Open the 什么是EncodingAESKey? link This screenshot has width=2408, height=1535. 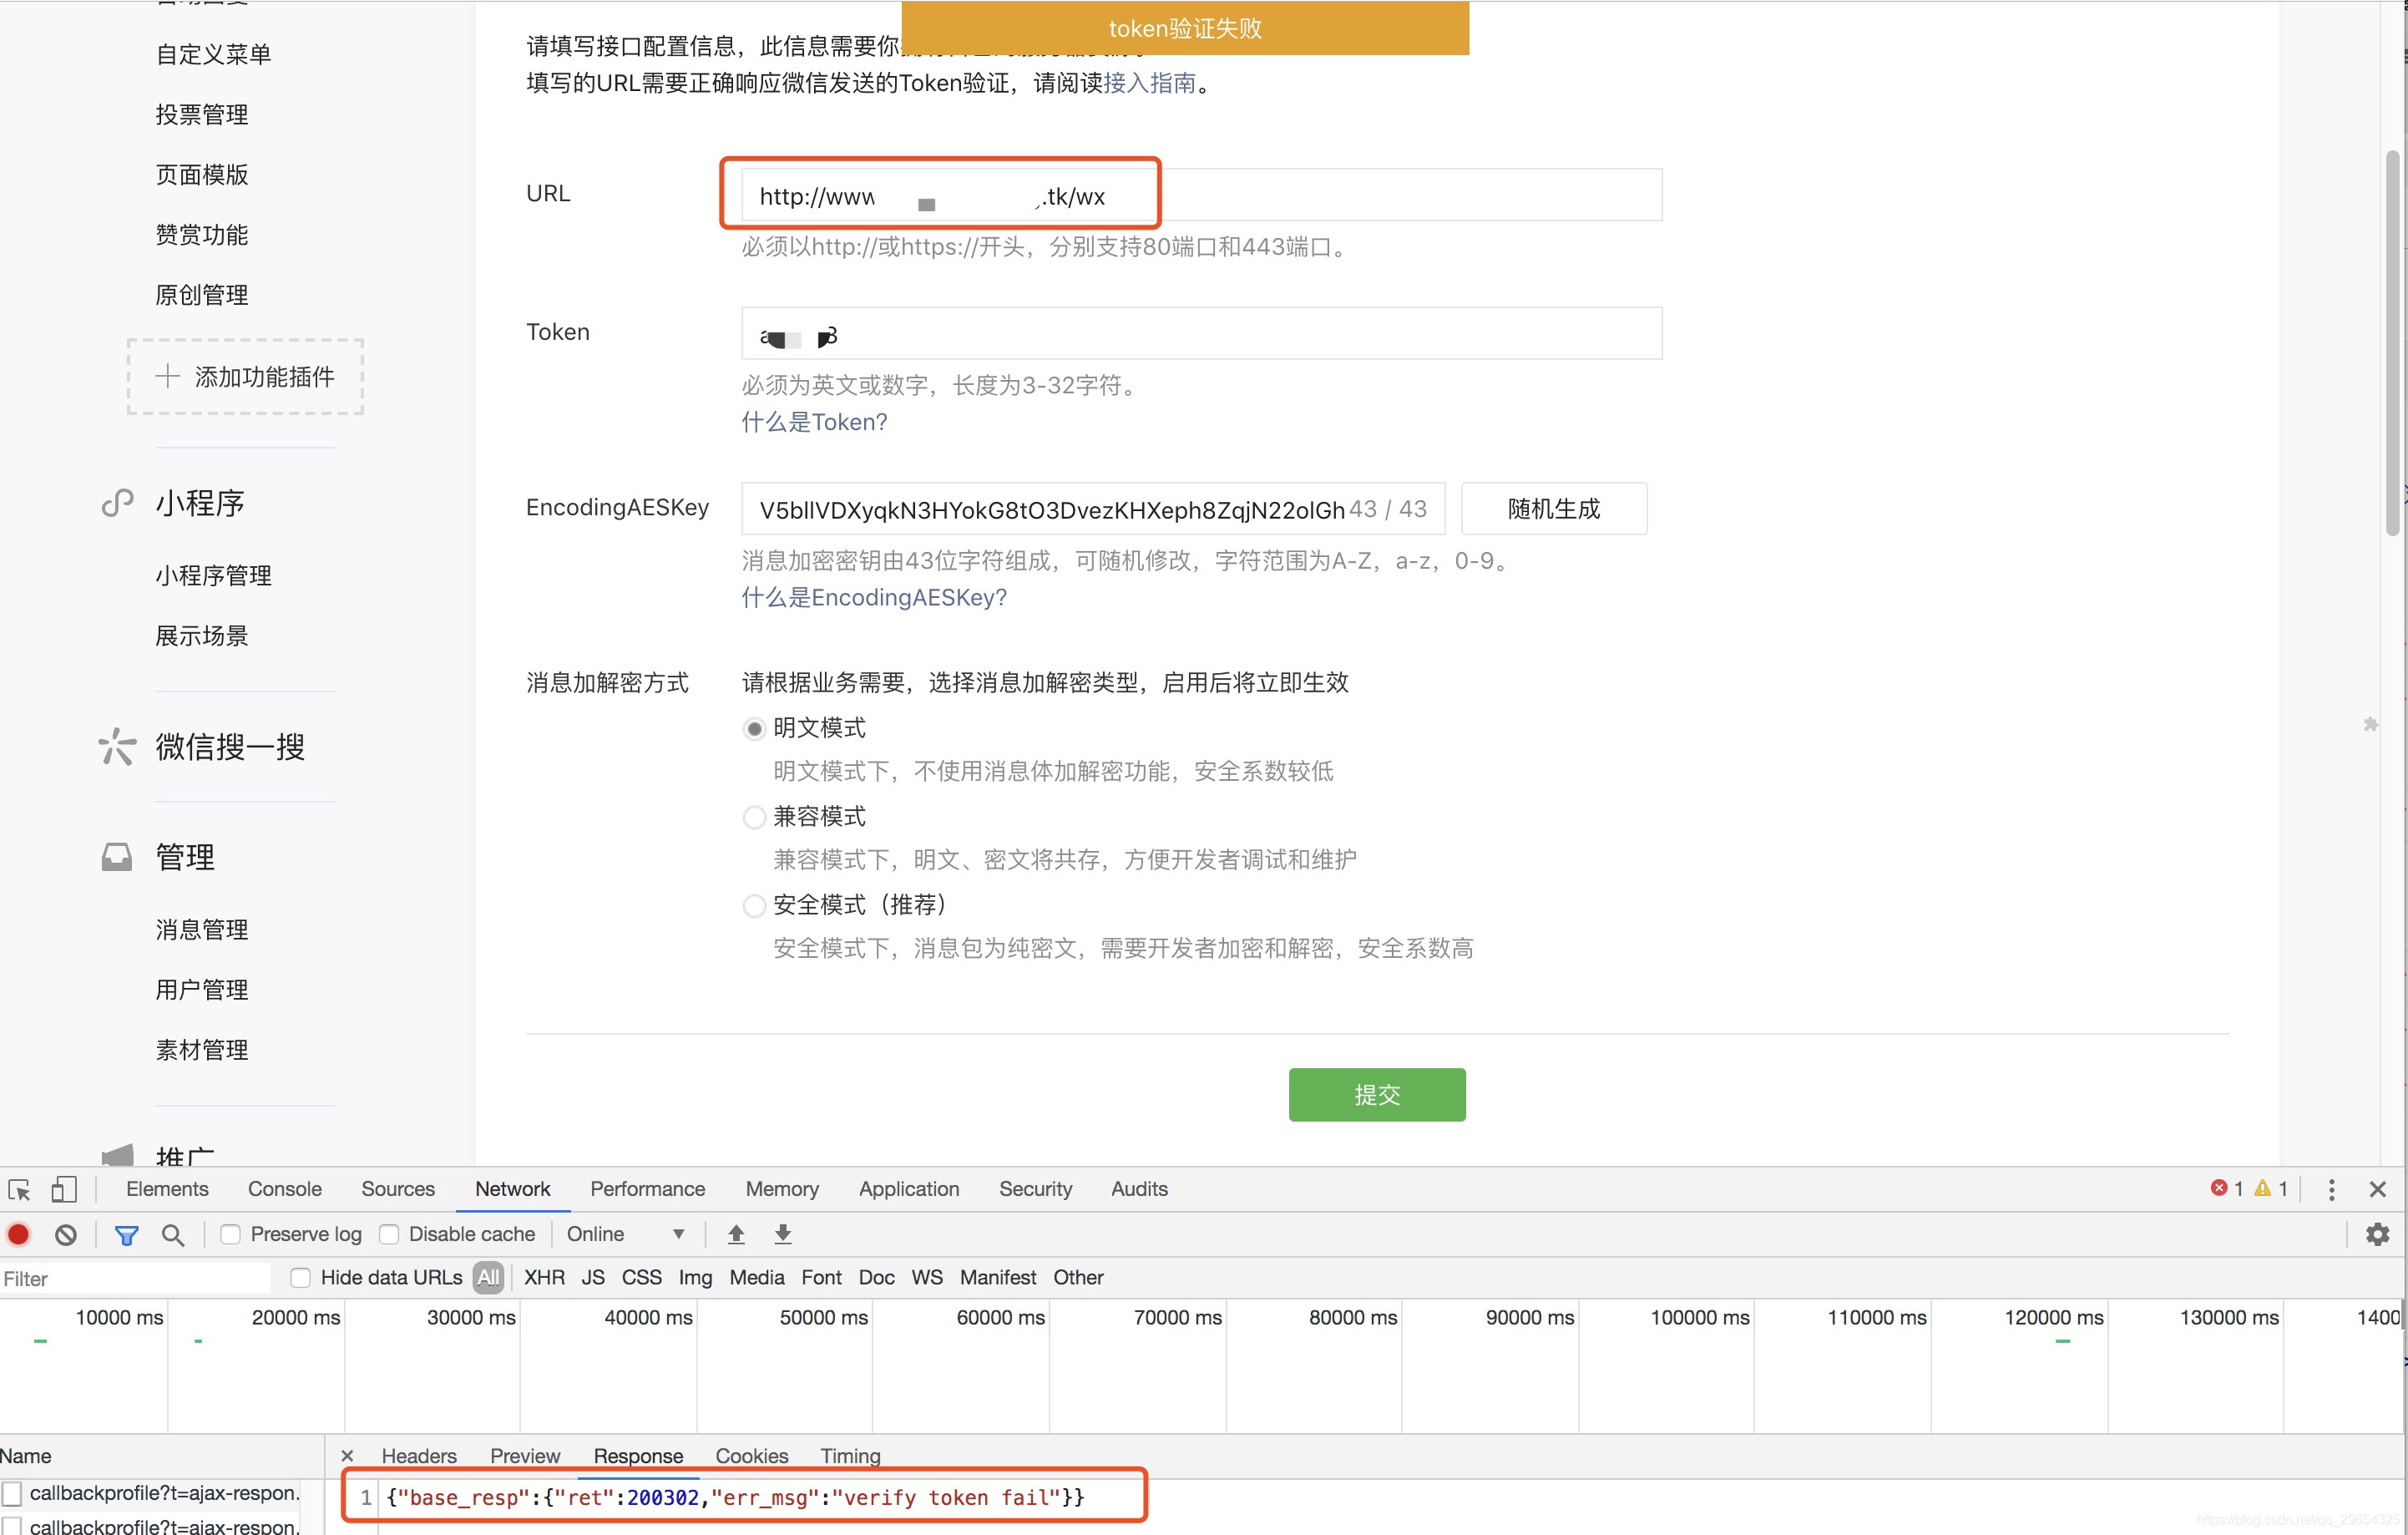click(x=874, y=597)
